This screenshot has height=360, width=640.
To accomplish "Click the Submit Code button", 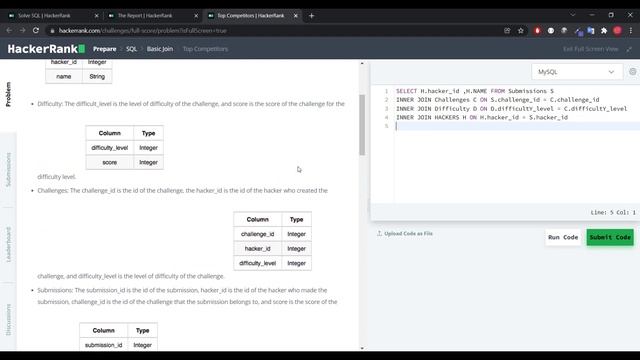I will (610, 237).
